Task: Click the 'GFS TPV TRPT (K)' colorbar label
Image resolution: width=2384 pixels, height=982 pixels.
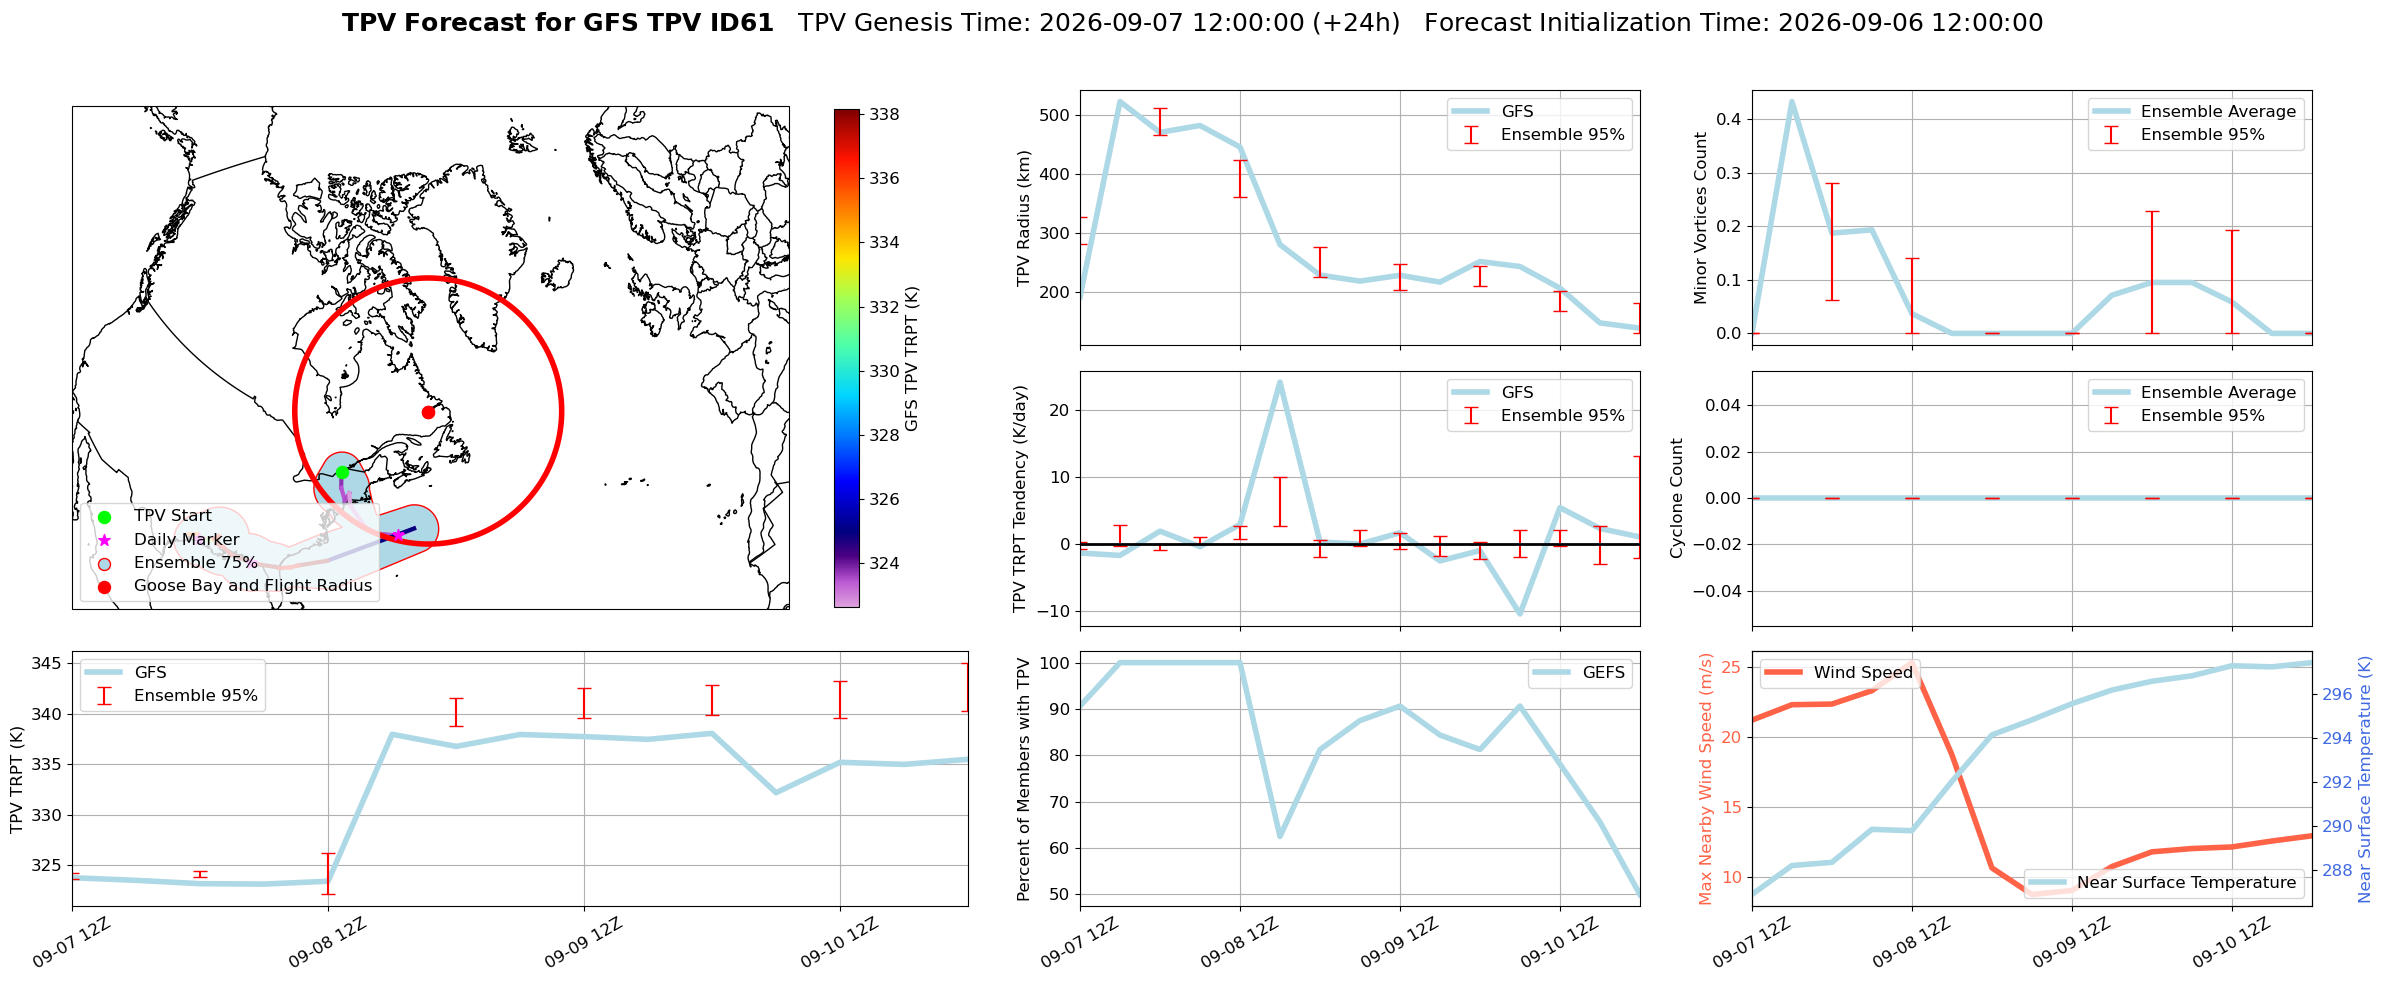Action: 911,359
